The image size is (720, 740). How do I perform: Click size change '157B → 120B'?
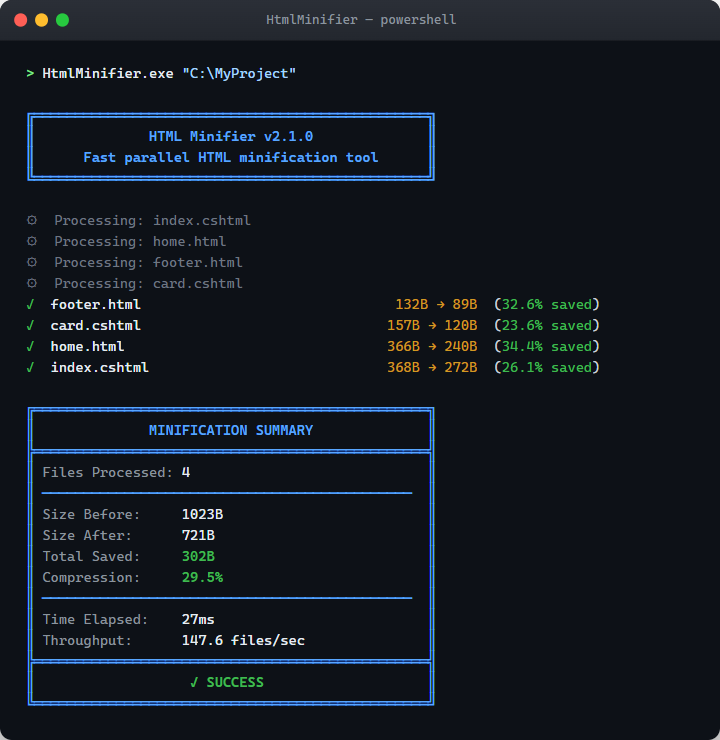pyautogui.click(x=432, y=326)
